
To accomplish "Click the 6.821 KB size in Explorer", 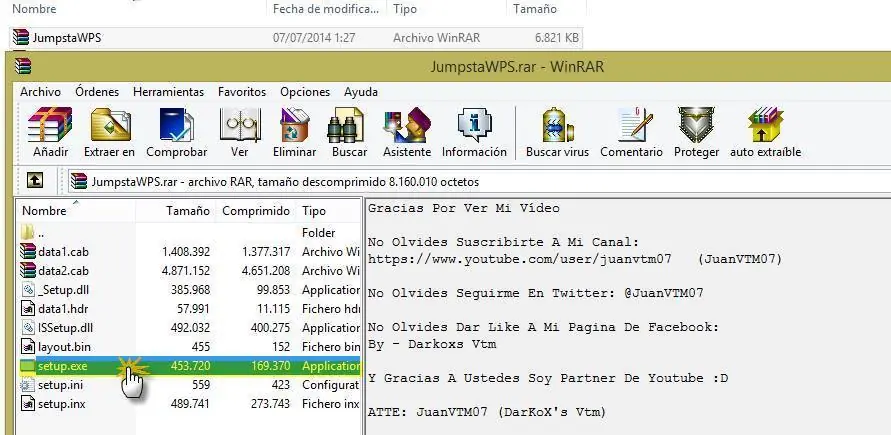I will pyautogui.click(x=557, y=38).
